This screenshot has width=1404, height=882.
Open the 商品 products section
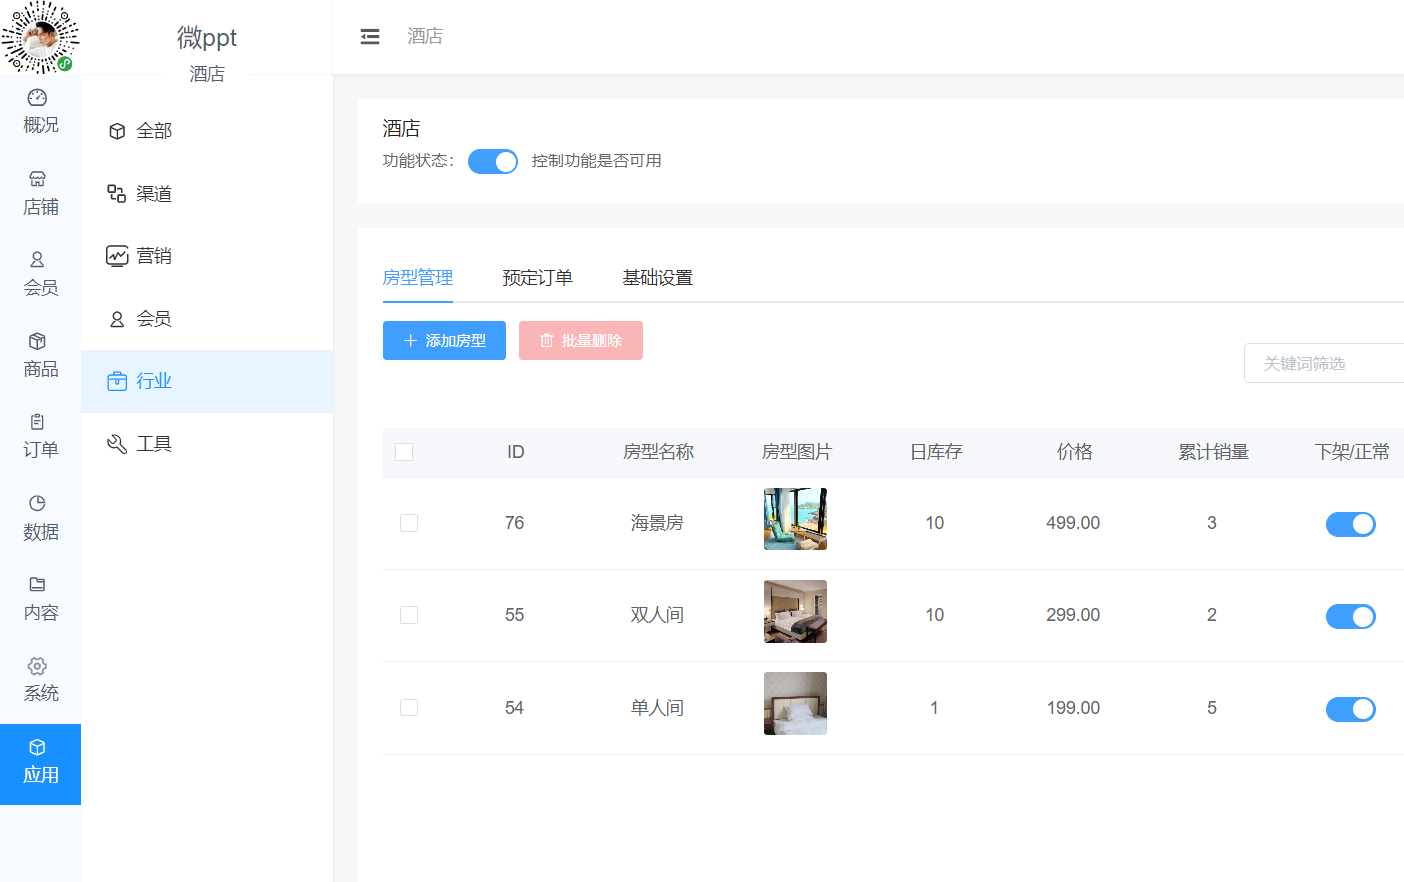click(x=40, y=356)
